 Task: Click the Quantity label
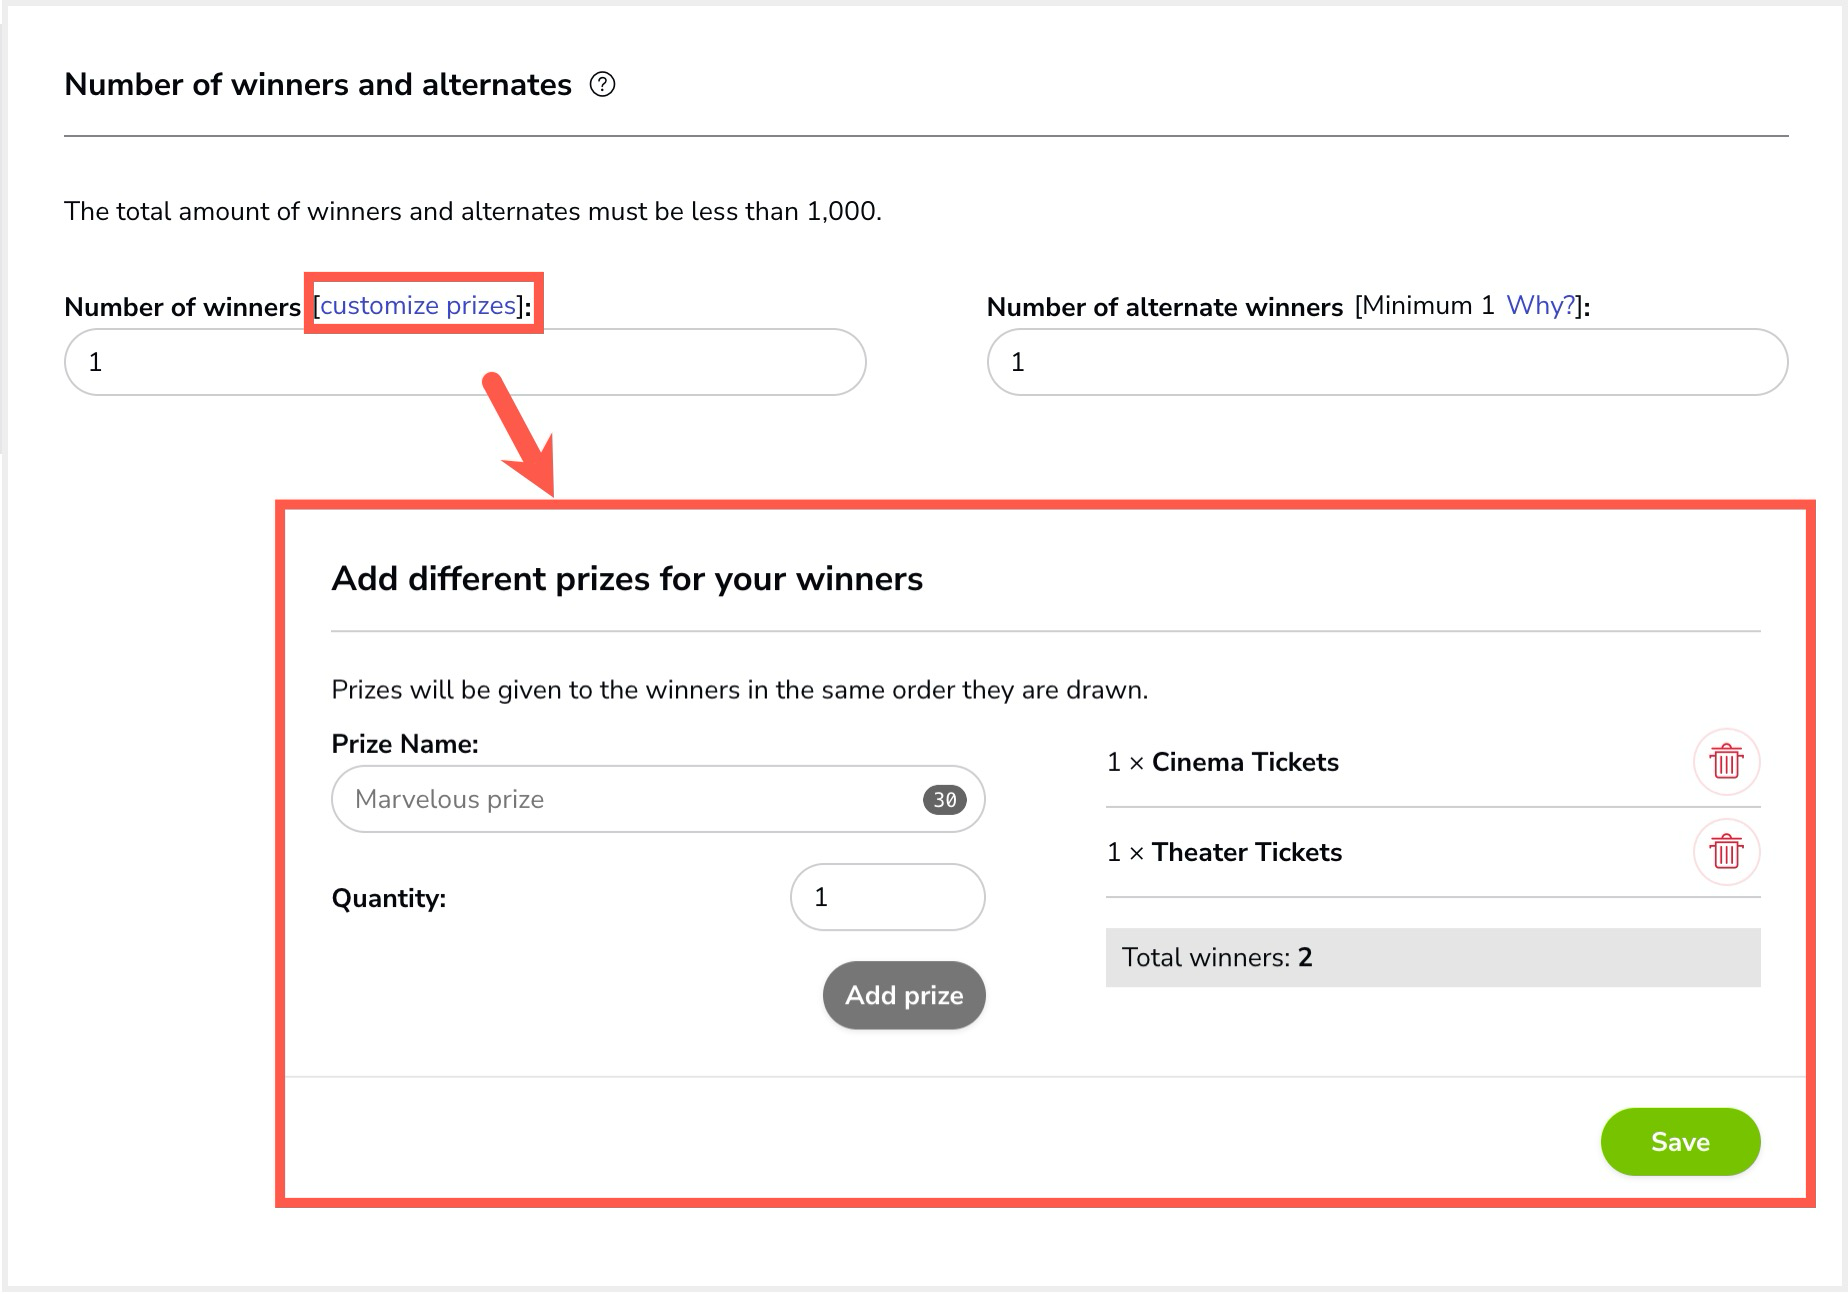tap(389, 898)
